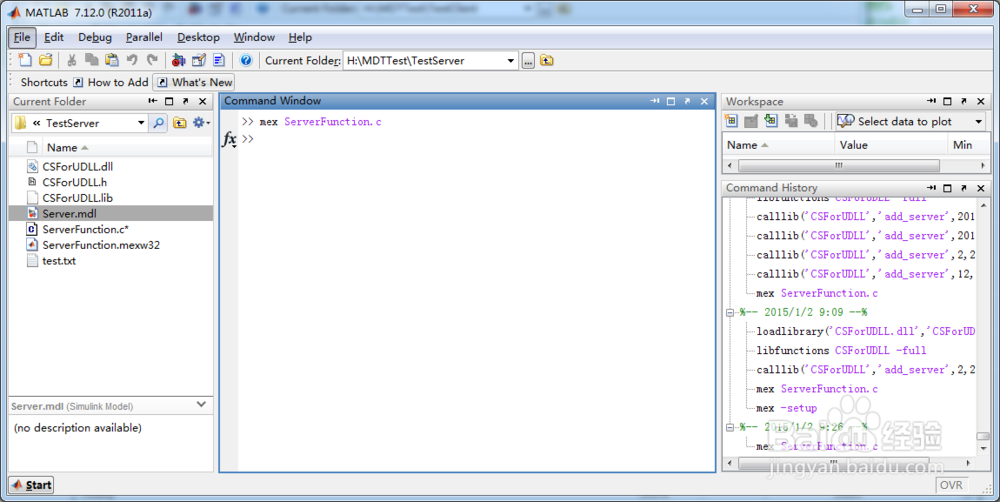This screenshot has height=502, width=1000.
Task: Import data into the Workspace
Action: (x=771, y=121)
